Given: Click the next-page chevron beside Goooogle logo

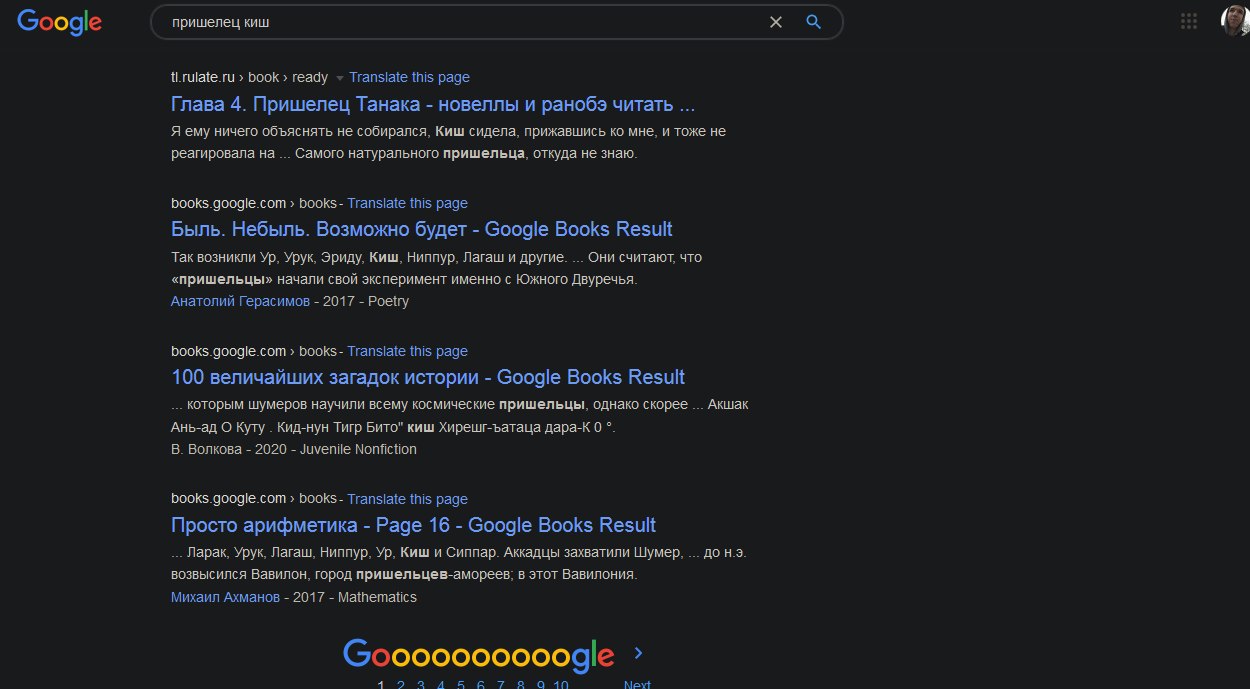Looking at the screenshot, I should coord(638,653).
